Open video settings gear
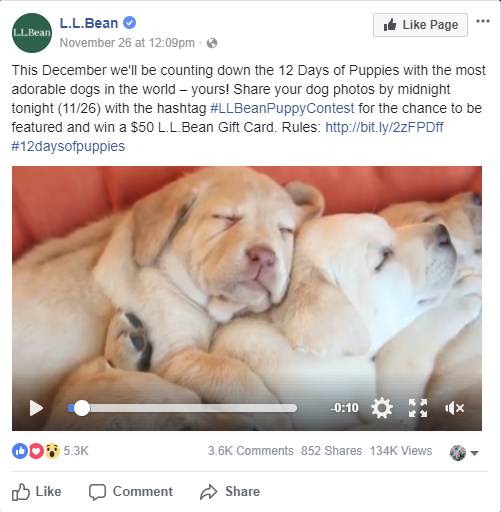 [x=382, y=408]
